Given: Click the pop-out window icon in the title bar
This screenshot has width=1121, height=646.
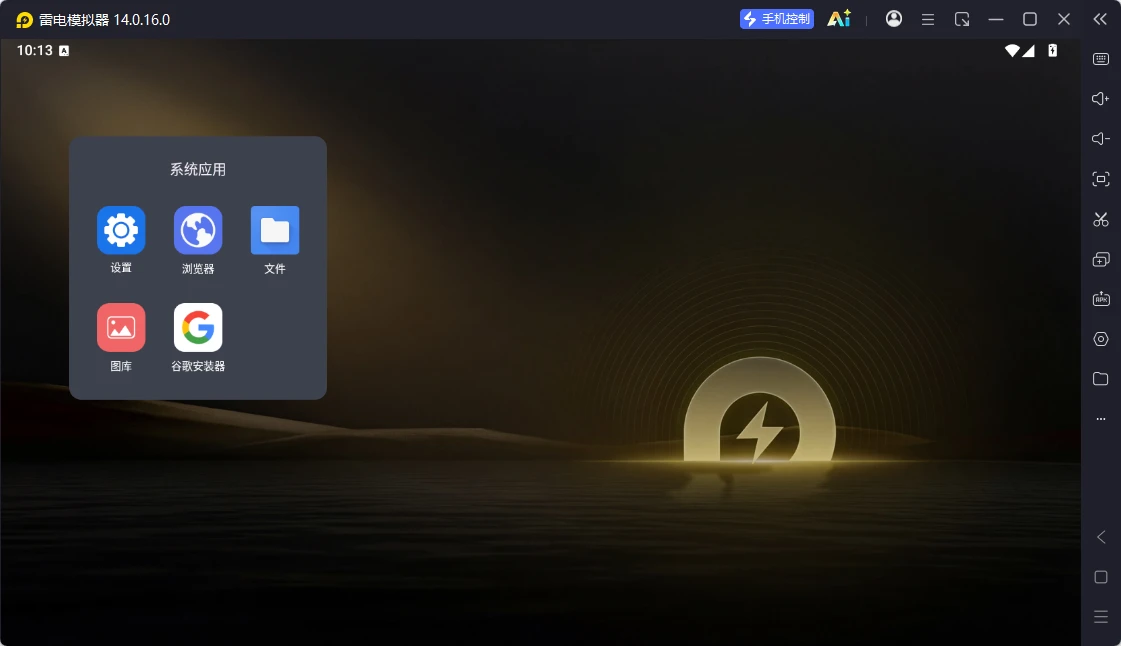Looking at the screenshot, I should [x=962, y=19].
